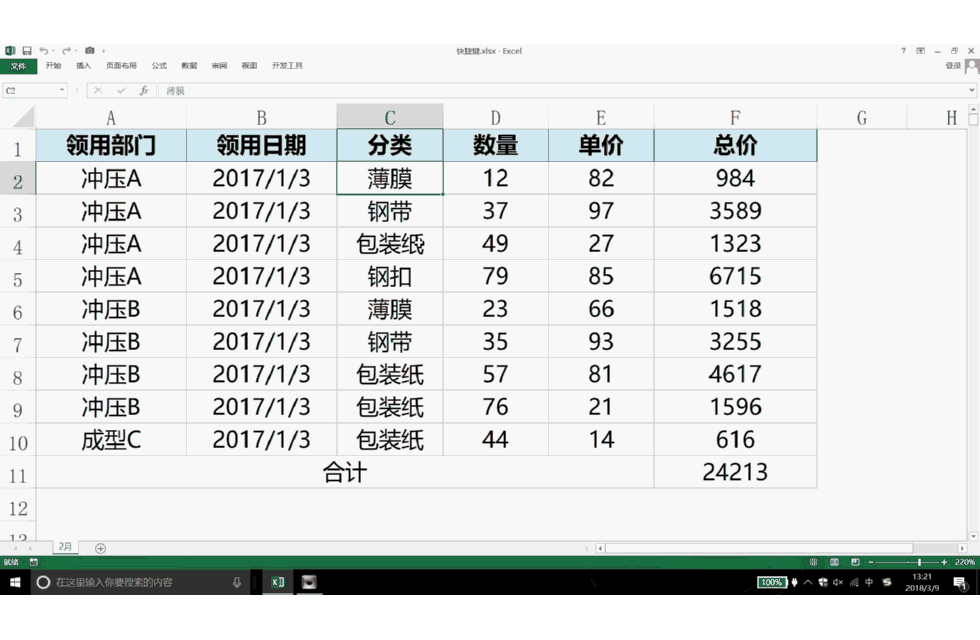
Task: Cancel the entry with the X icon
Action: (98, 89)
